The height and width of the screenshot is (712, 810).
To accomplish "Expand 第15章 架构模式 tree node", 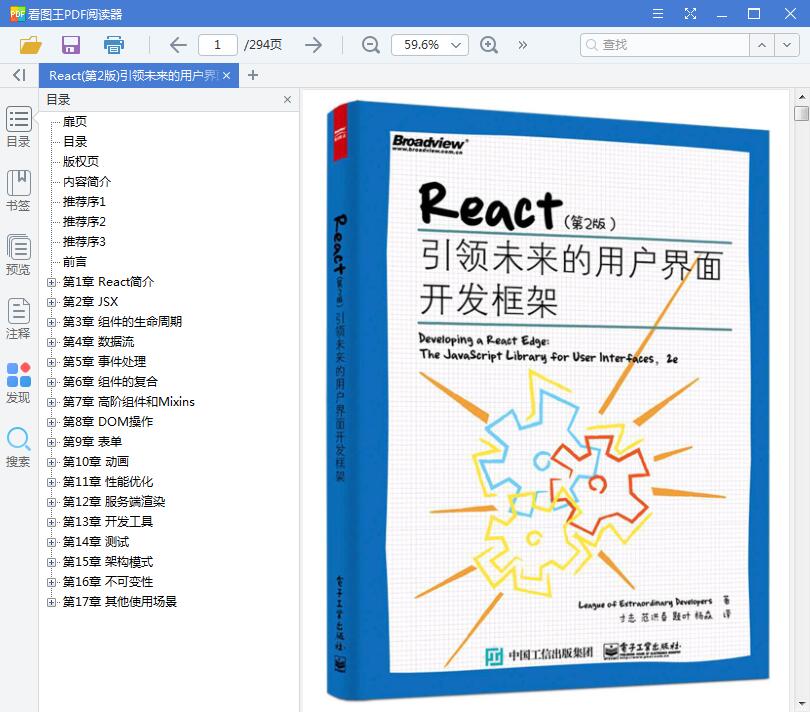I will (x=51, y=562).
